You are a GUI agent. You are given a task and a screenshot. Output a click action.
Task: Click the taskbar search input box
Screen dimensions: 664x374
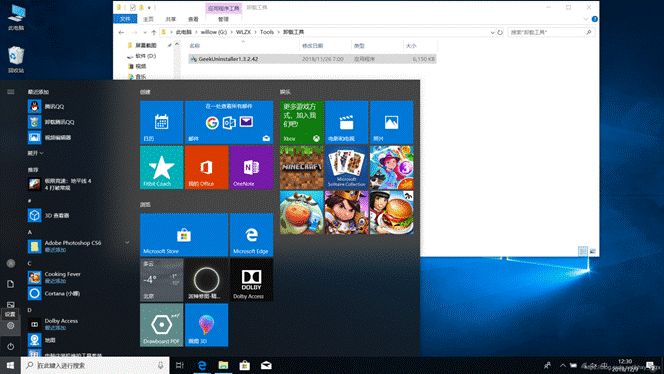point(95,365)
